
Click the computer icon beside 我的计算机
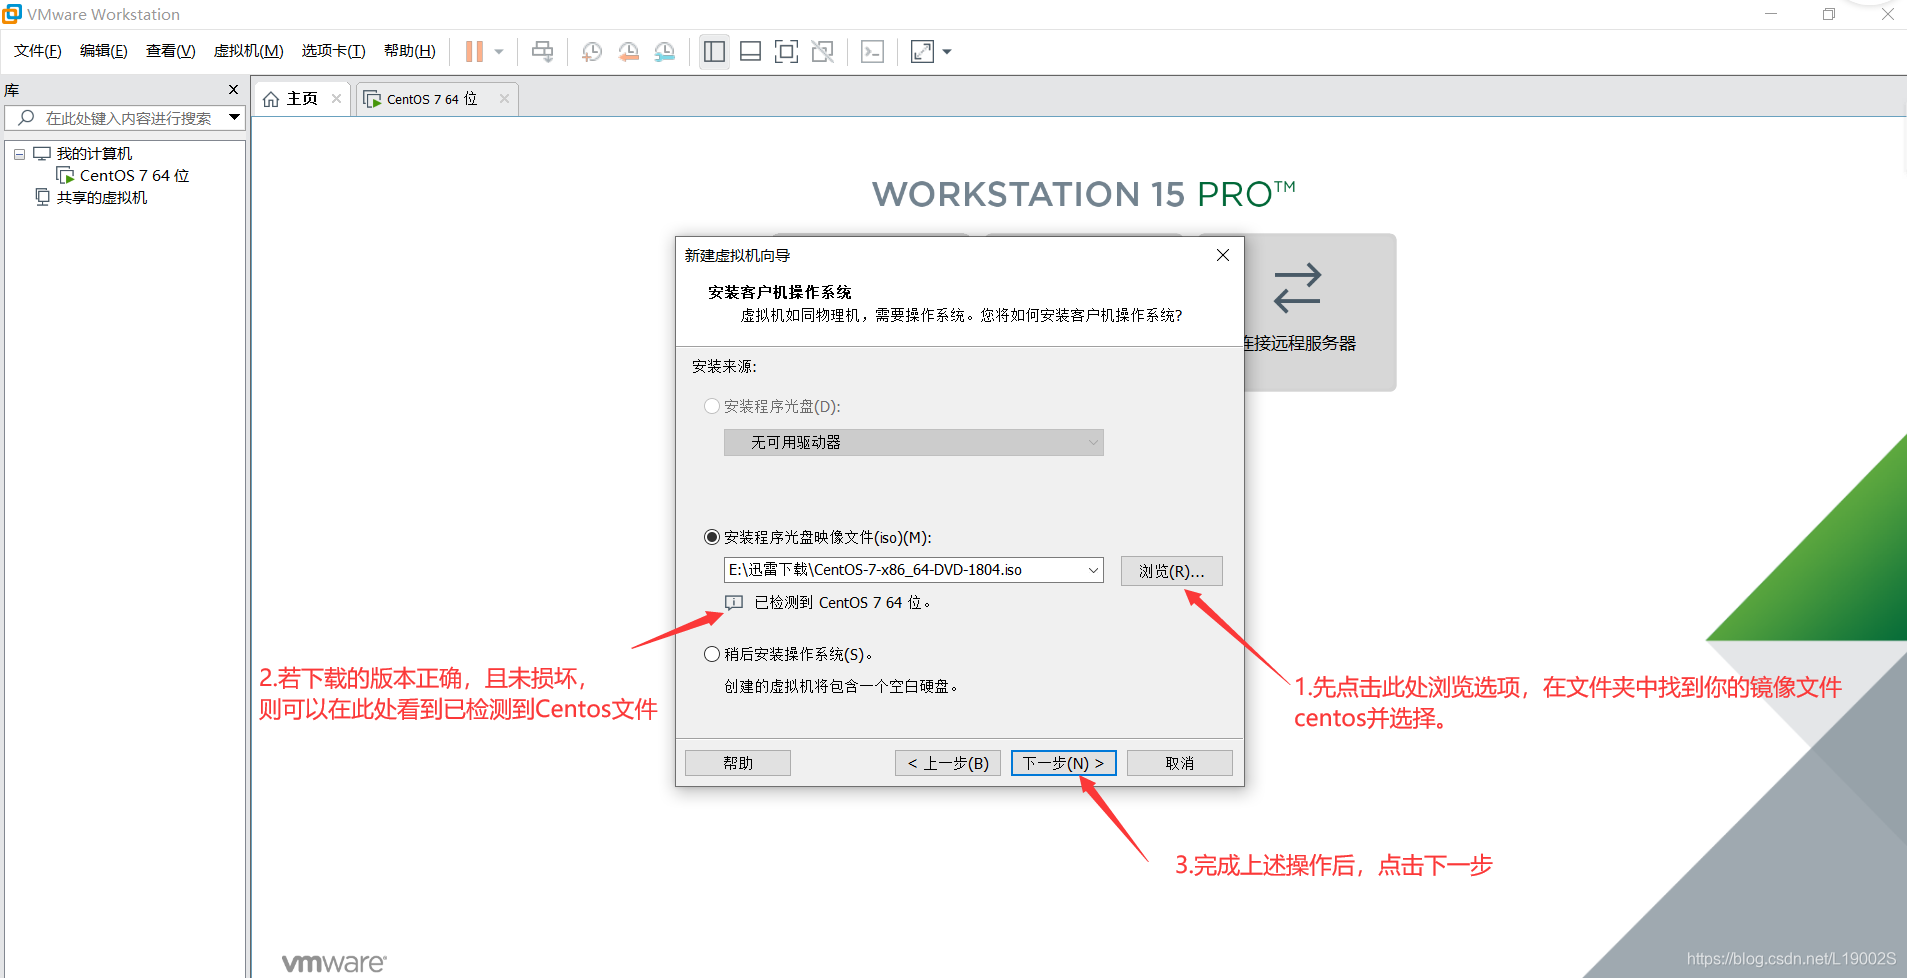(x=42, y=154)
